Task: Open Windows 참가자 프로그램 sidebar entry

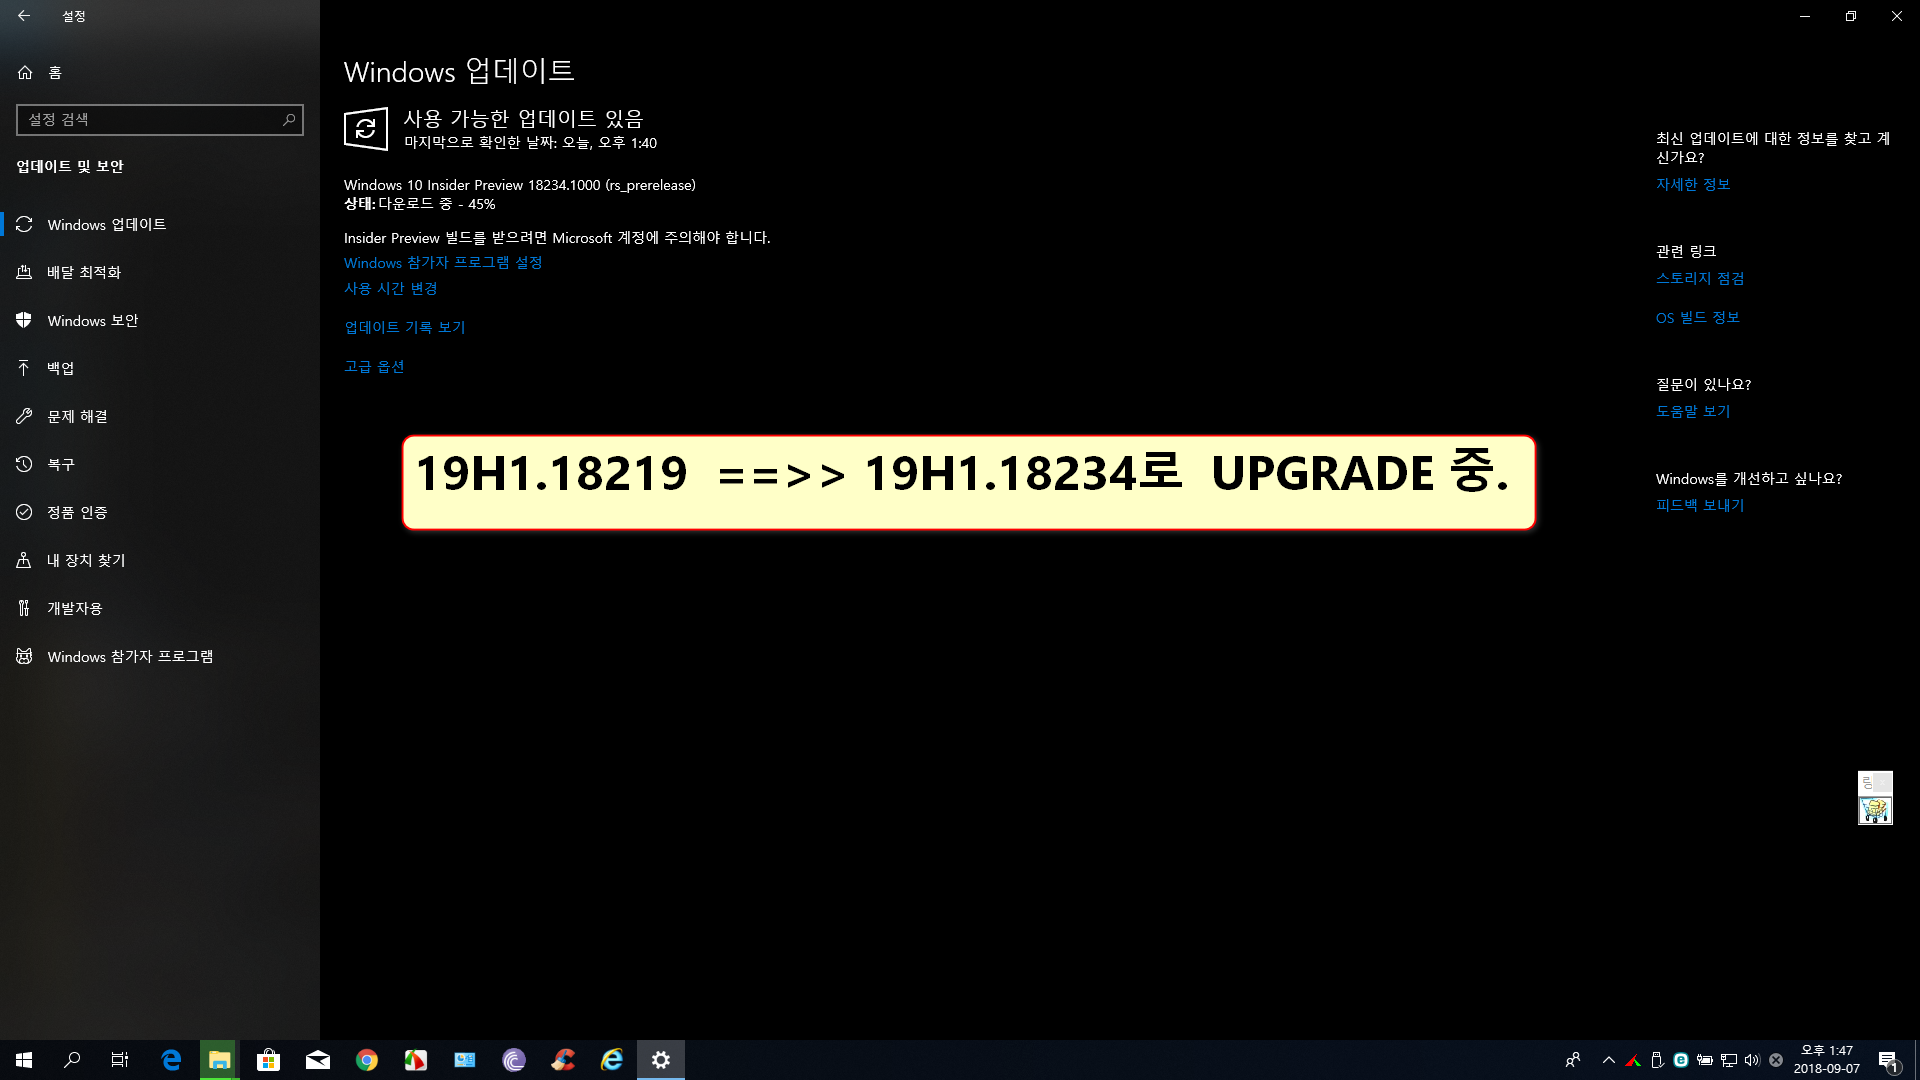Action: tap(160, 656)
